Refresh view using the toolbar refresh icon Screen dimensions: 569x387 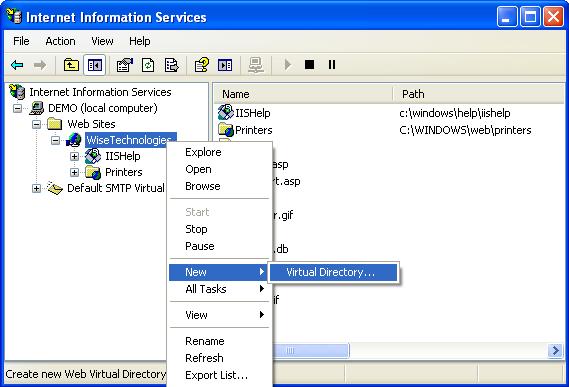tap(148, 65)
